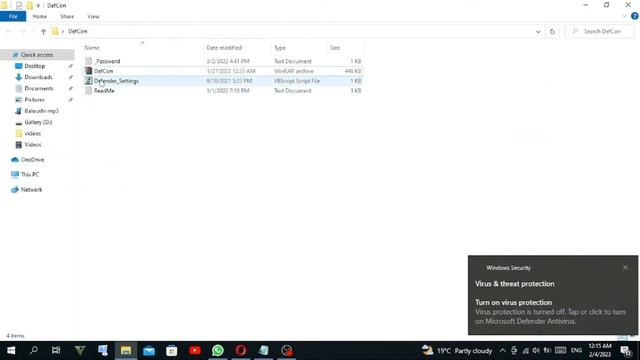This screenshot has width=640, height=360.
Task: Navigate forward in File Explorer
Action: (23, 31)
